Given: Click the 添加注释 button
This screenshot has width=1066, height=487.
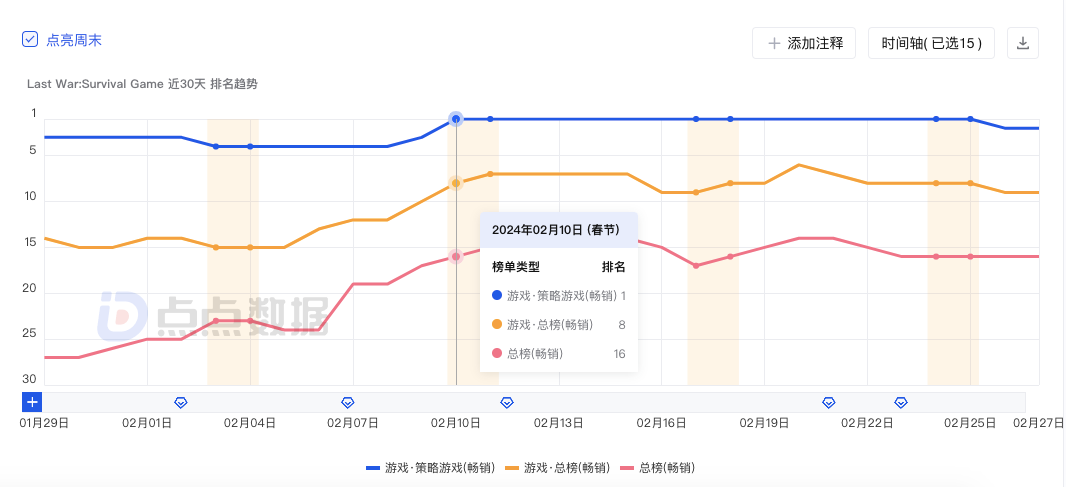Looking at the screenshot, I should pos(804,43).
